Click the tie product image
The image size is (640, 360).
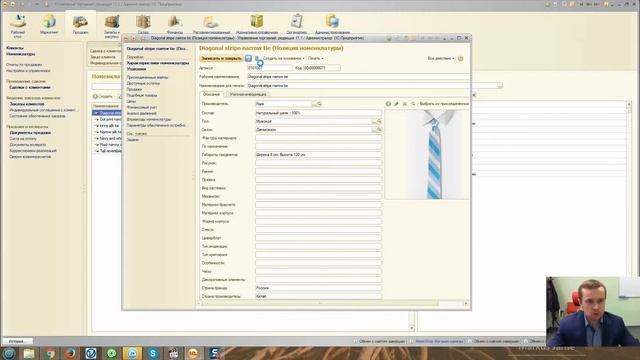click(x=427, y=154)
